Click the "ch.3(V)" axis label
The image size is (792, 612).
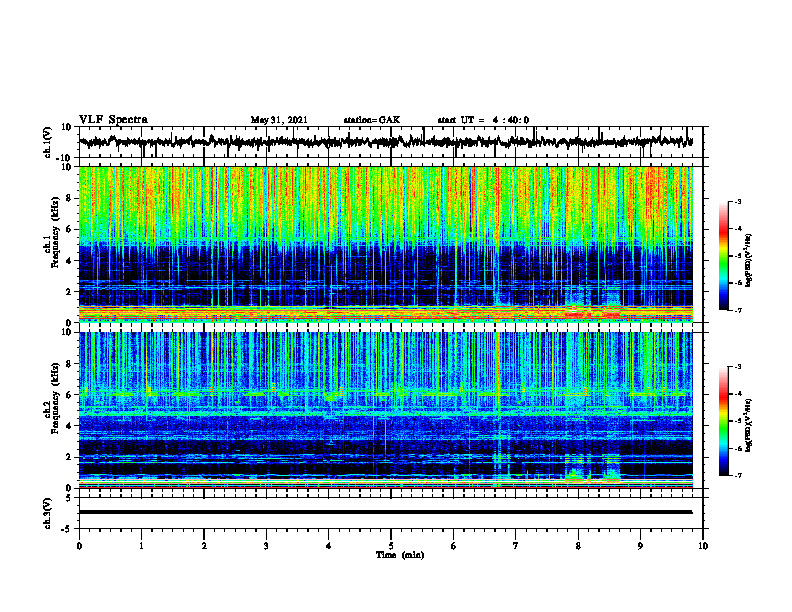[x=48, y=514]
